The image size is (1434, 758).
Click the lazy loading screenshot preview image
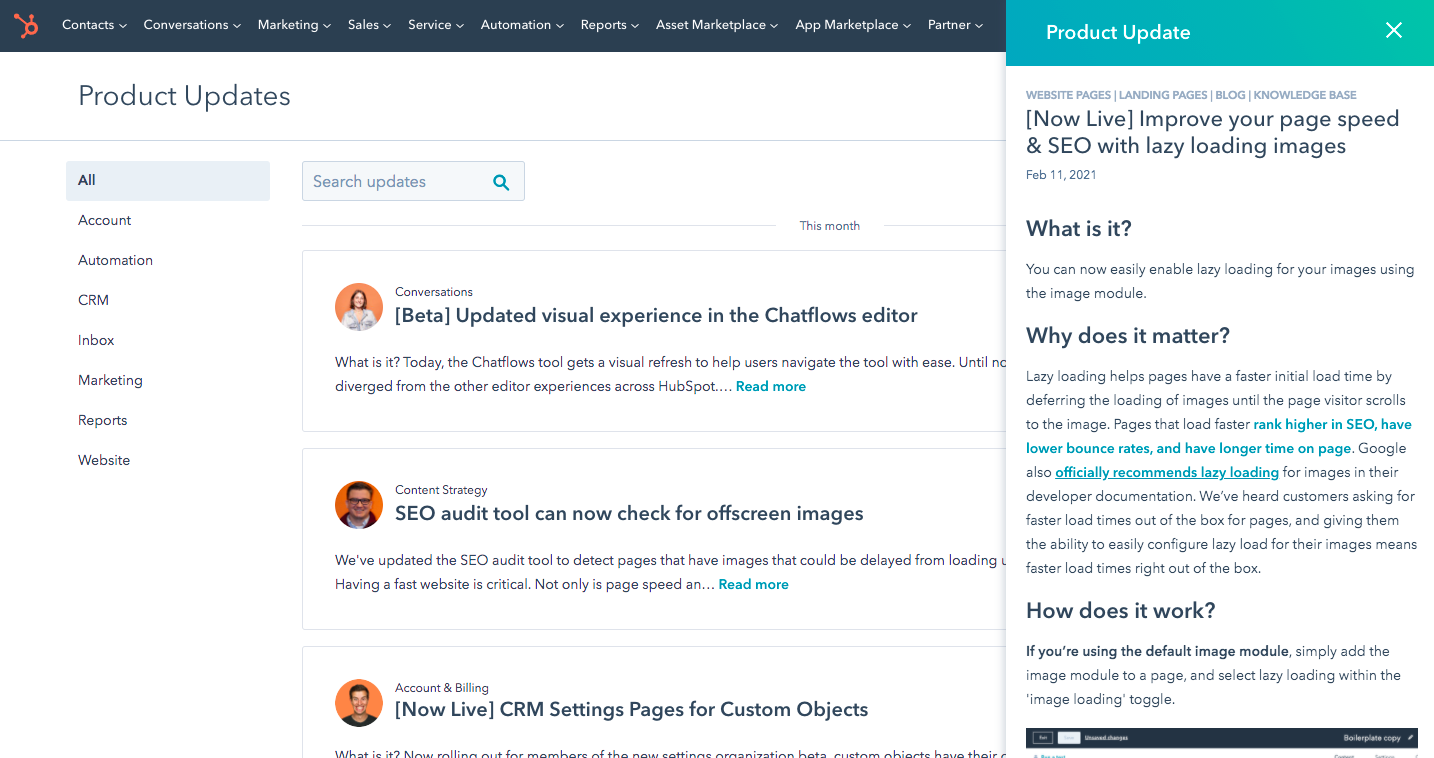(x=1221, y=740)
